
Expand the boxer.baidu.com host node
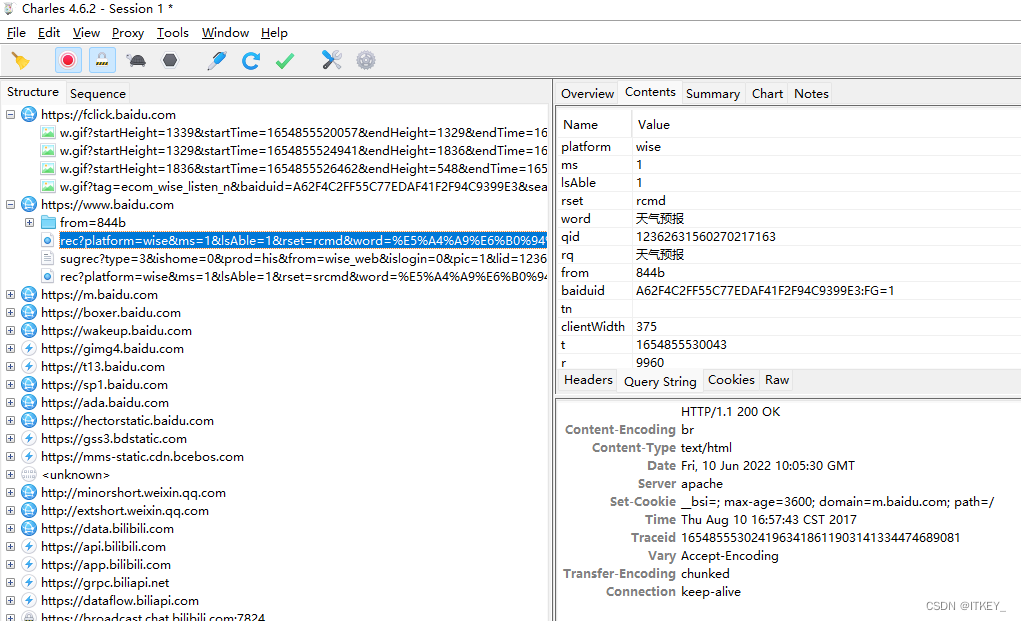[10, 312]
